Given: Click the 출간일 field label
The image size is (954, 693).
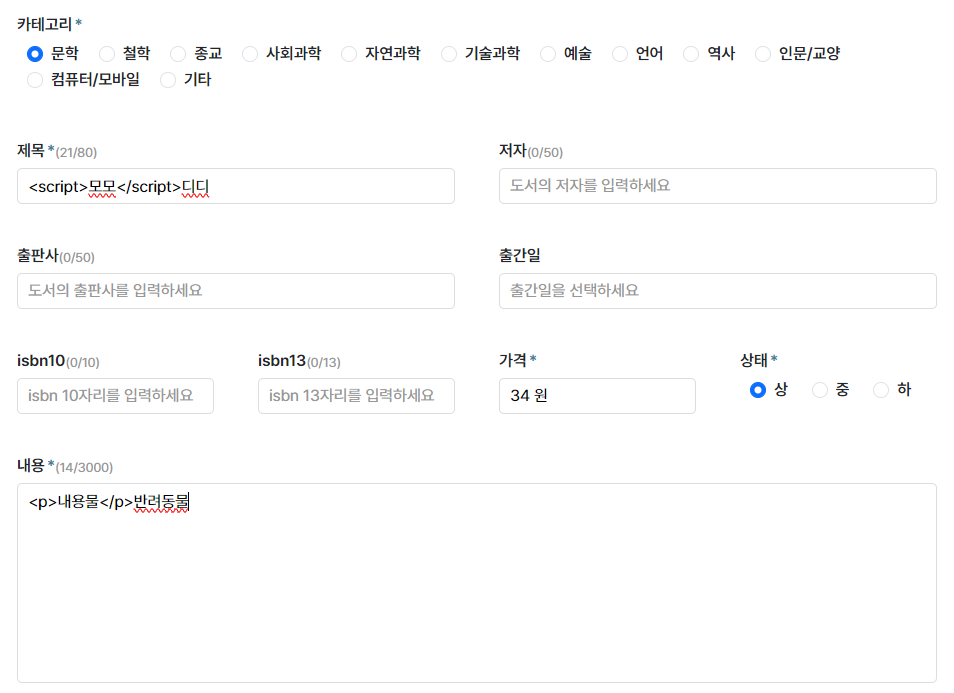Looking at the screenshot, I should pos(520,256).
